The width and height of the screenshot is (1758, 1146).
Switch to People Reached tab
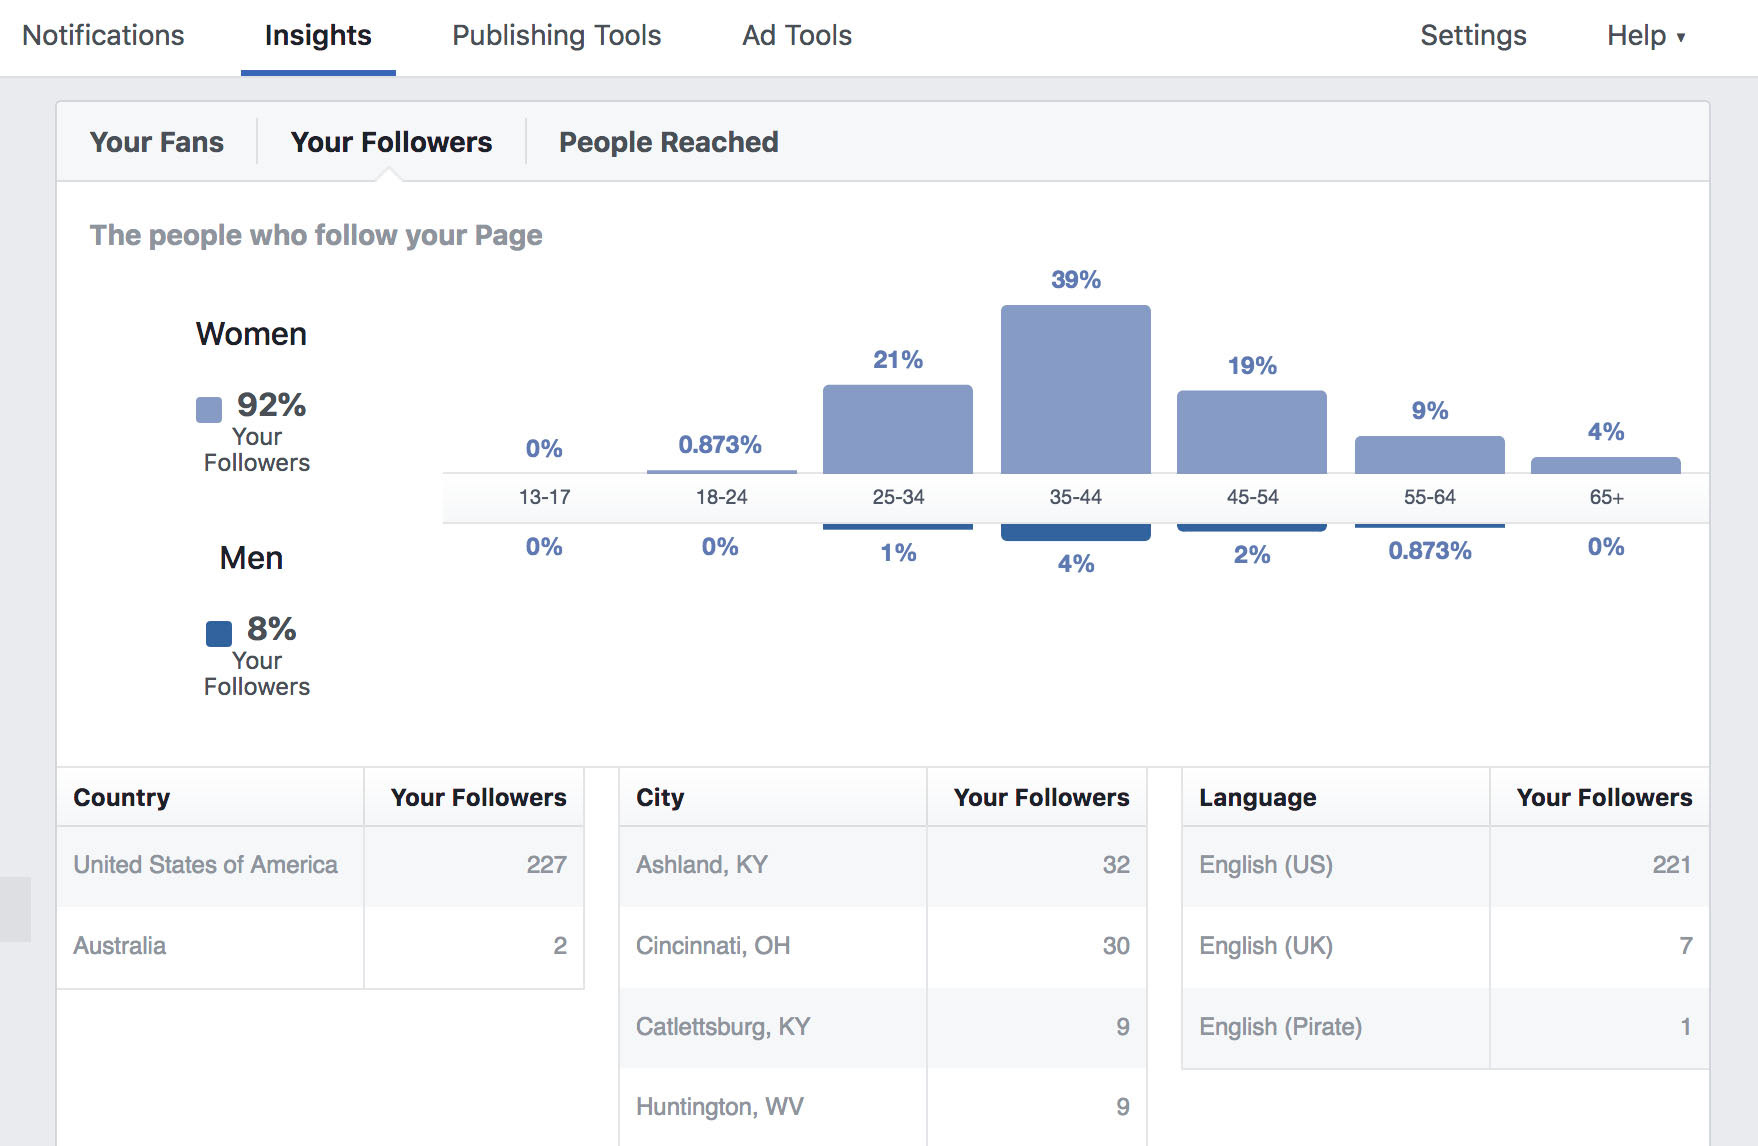pyautogui.click(x=668, y=142)
